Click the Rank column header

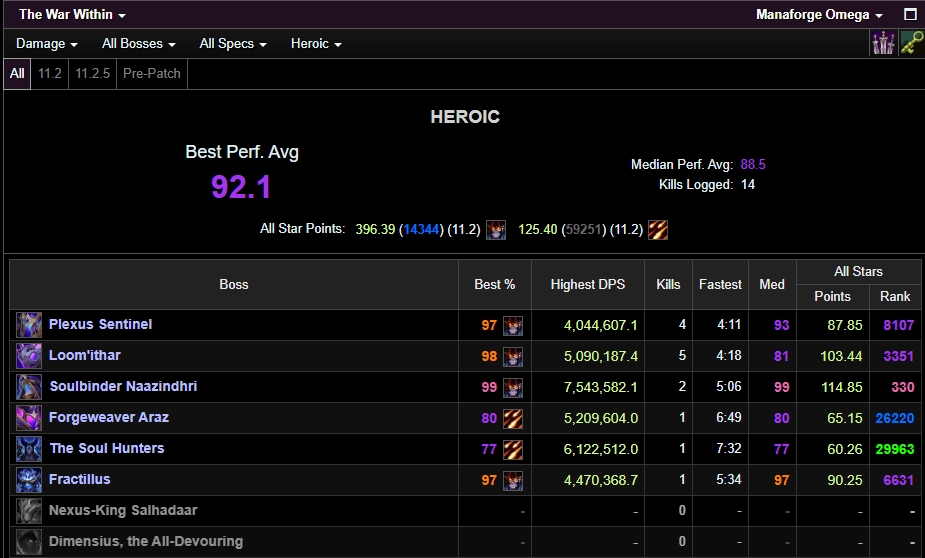point(895,297)
